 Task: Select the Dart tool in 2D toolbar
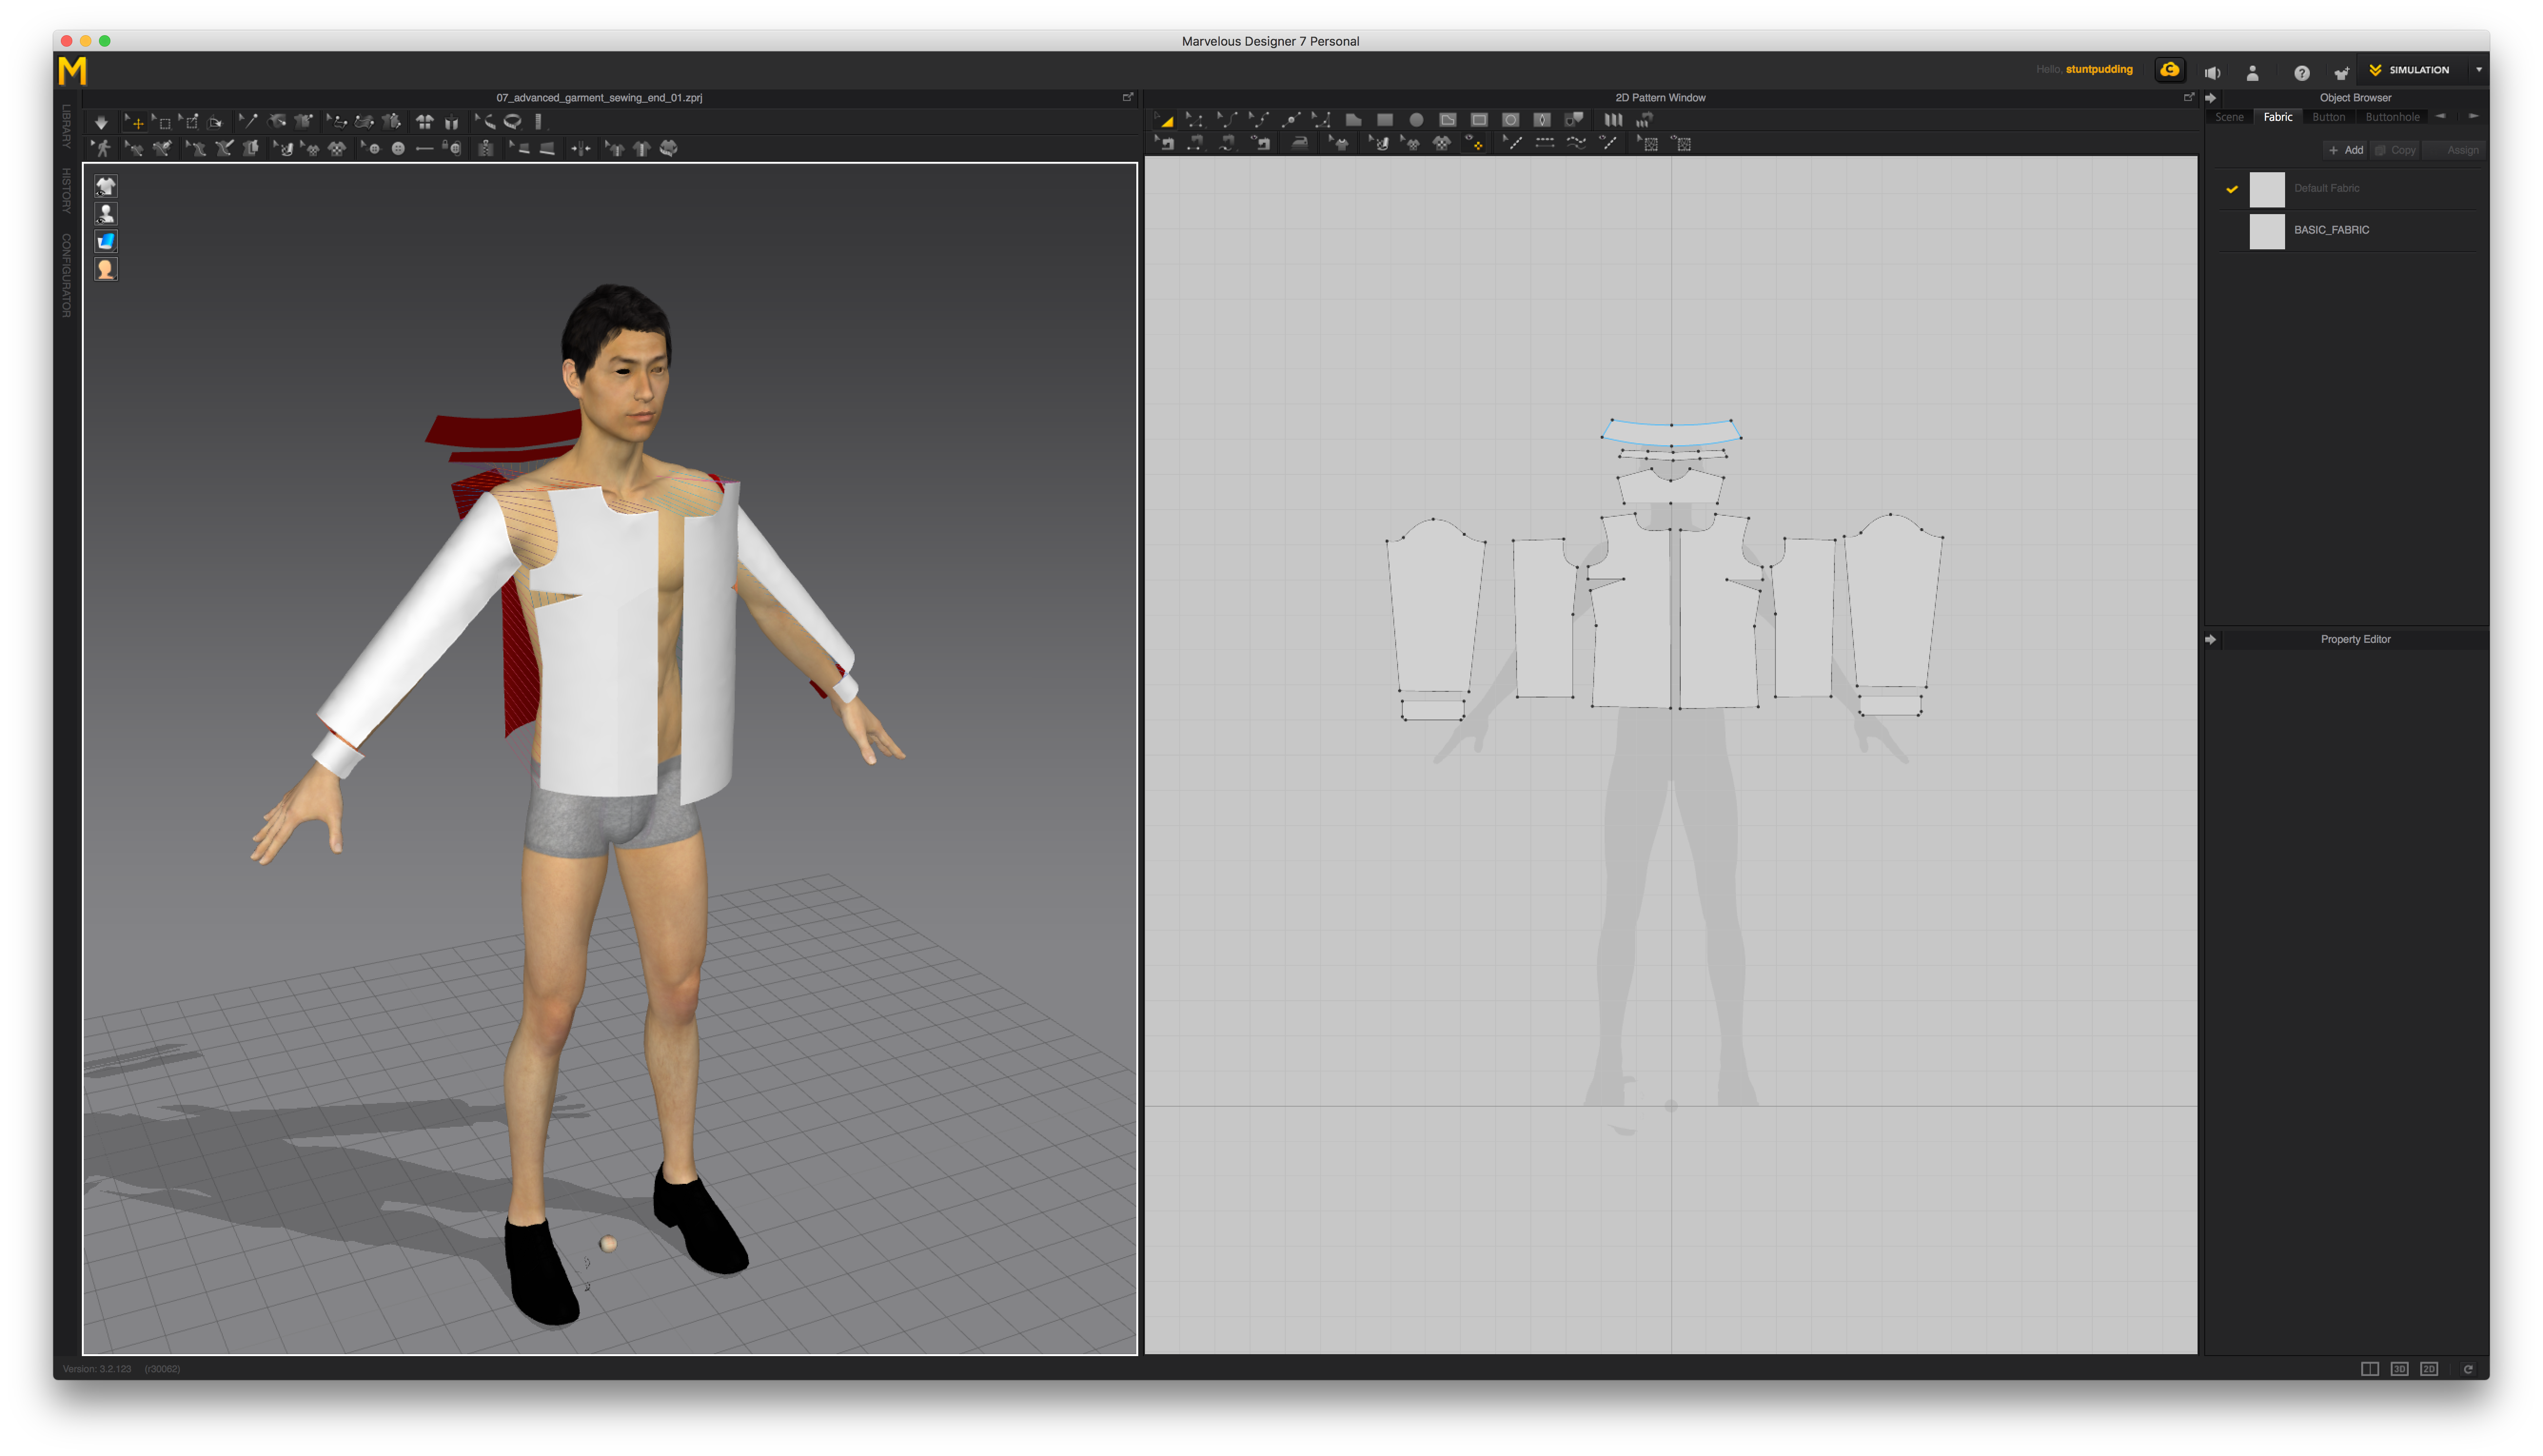pos(1542,120)
